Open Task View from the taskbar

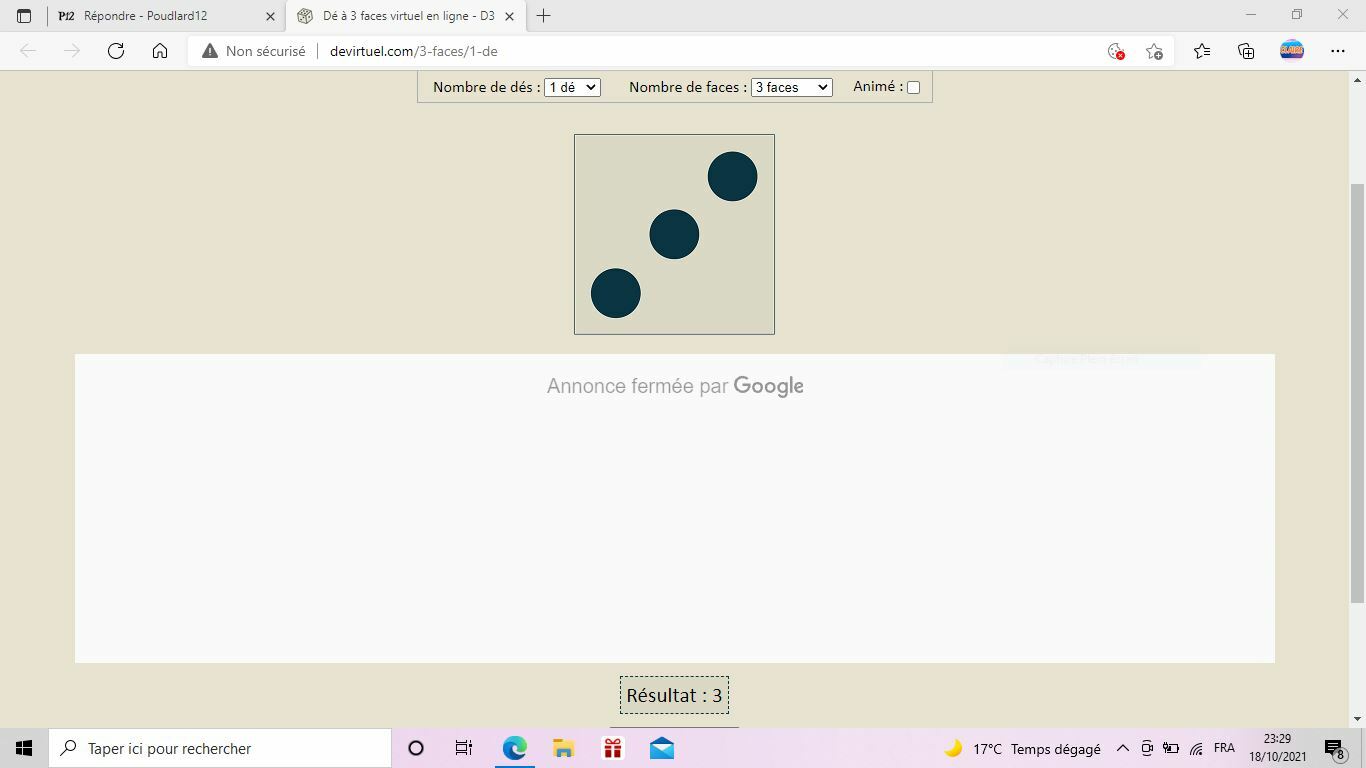(464, 748)
